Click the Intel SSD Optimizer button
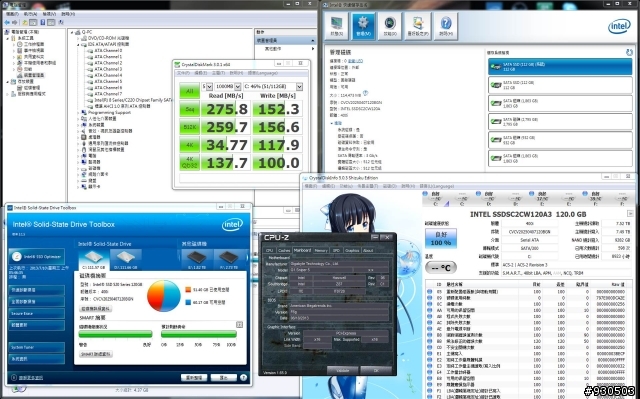The height and width of the screenshot is (399, 640). click(x=37, y=257)
